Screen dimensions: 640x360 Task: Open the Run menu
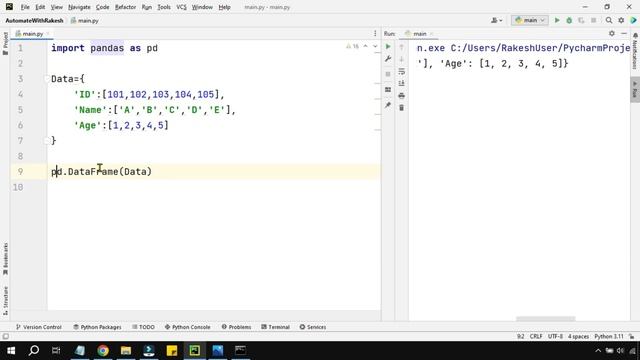click(147, 7)
